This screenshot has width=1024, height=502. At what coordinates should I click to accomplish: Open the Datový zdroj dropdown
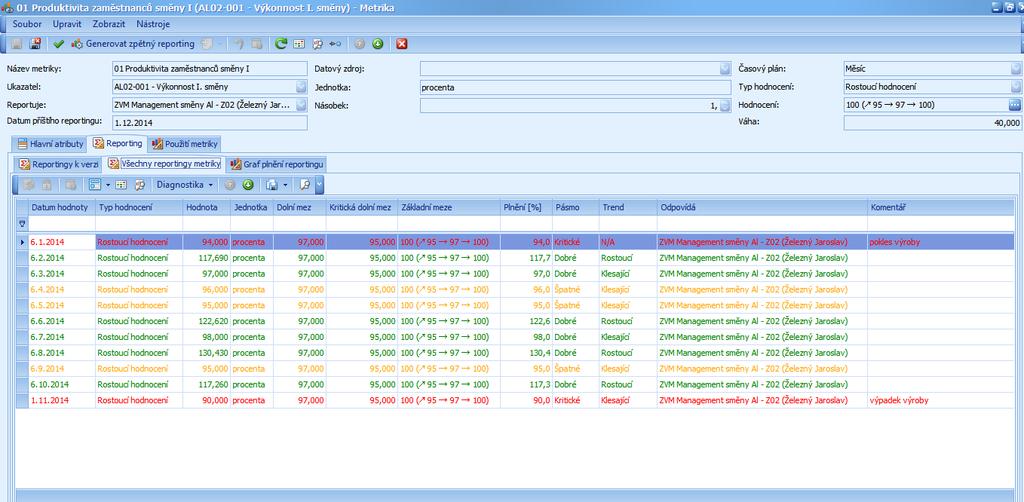click(x=725, y=69)
